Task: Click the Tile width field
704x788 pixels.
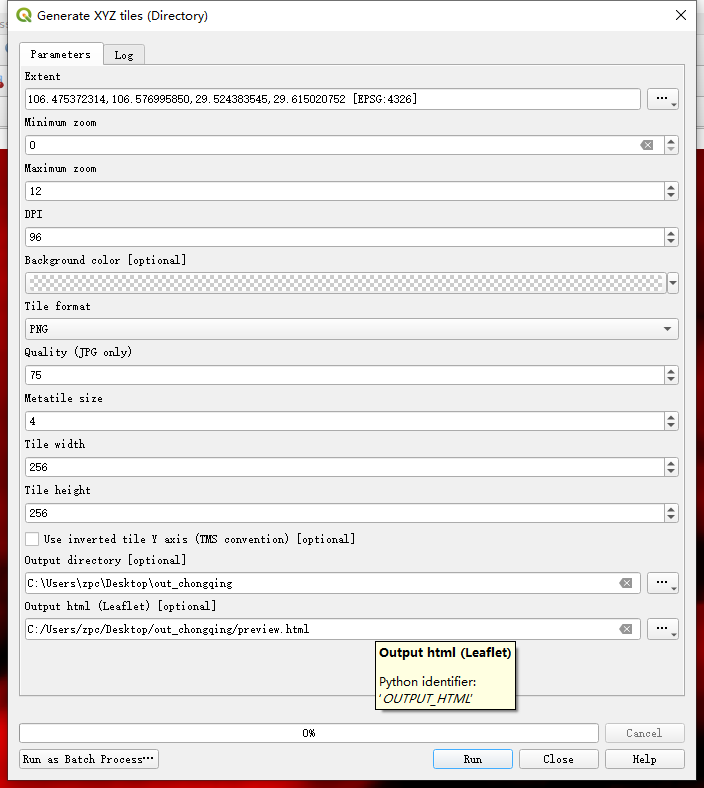Action: (345, 467)
